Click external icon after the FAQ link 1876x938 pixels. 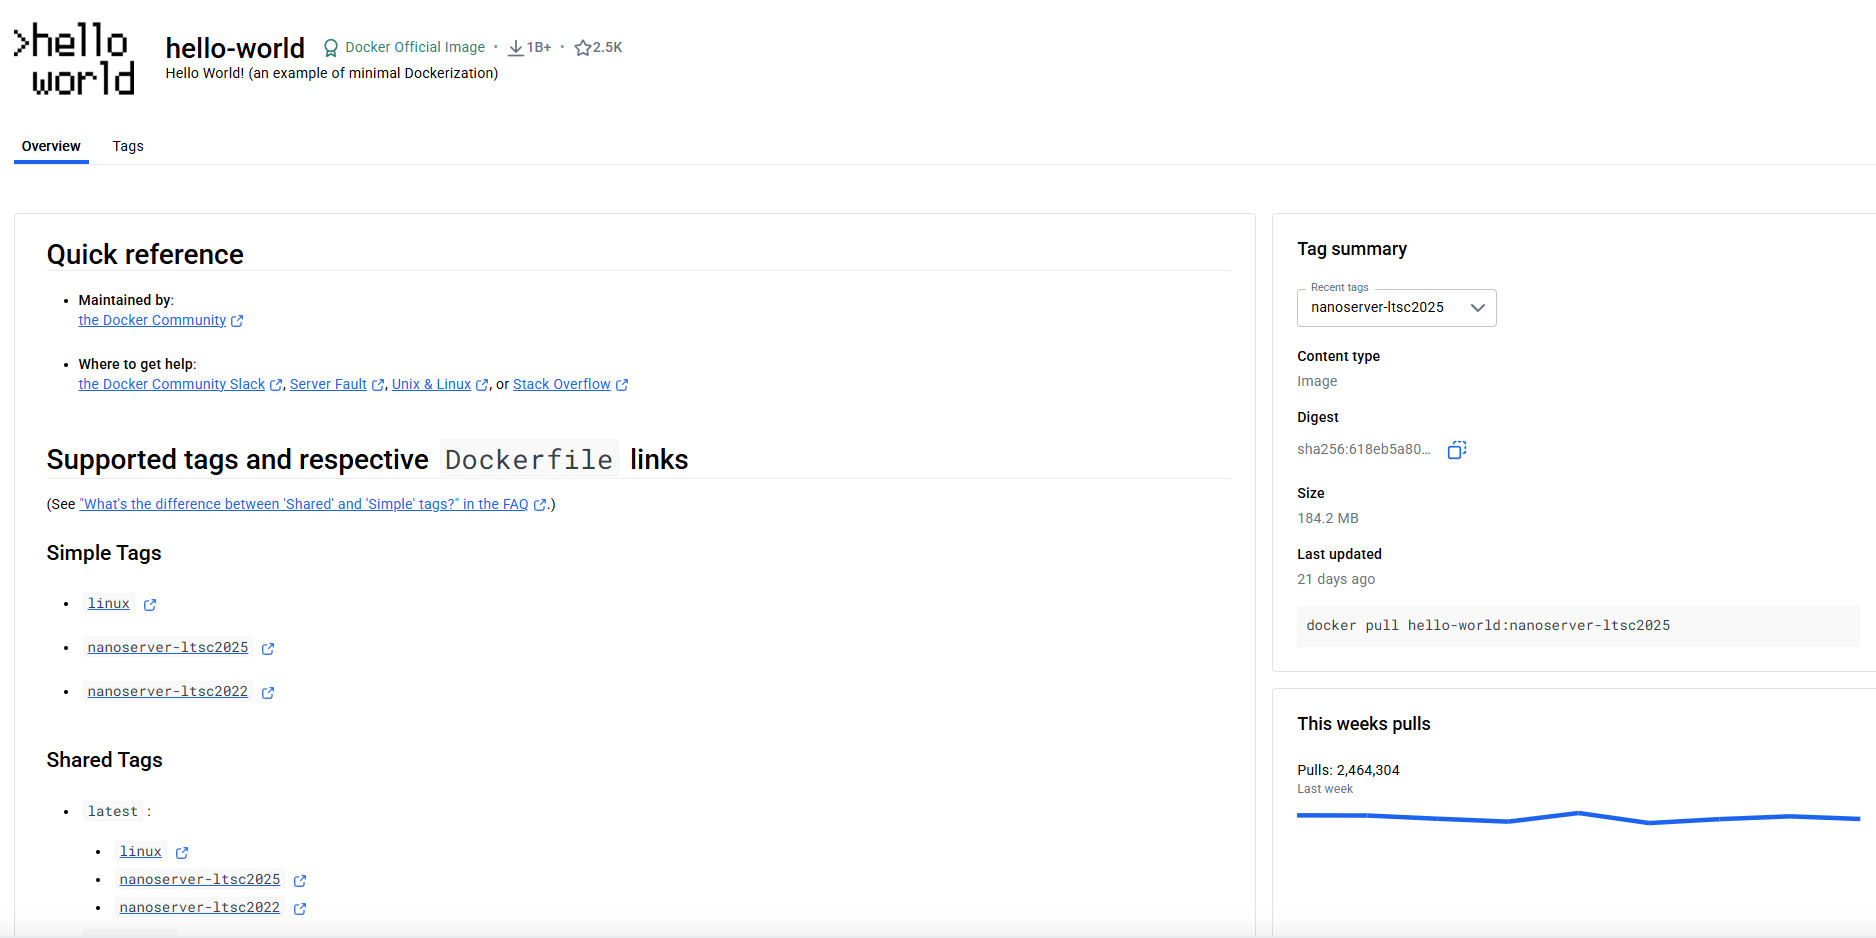click(540, 505)
